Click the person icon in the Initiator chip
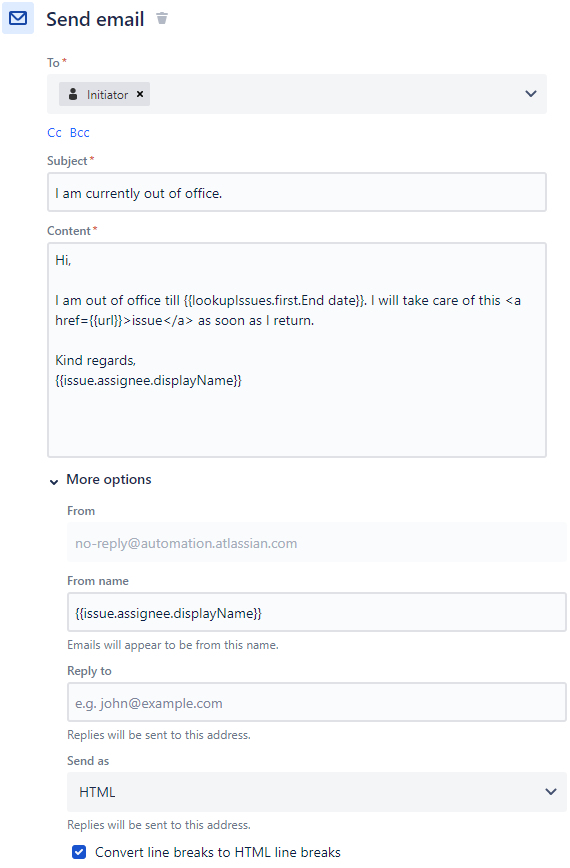Viewport: 570px width, 868px height. click(x=73, y=94)
